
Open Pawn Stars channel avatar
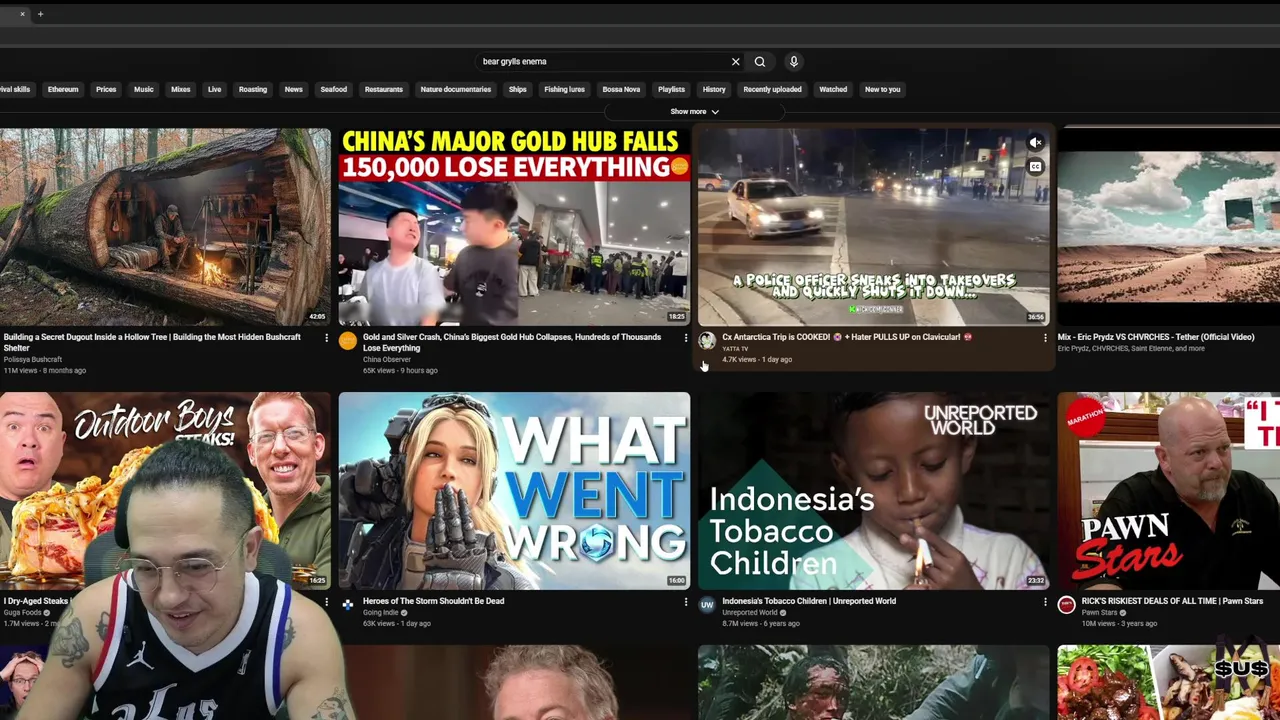pos(1066,605)
